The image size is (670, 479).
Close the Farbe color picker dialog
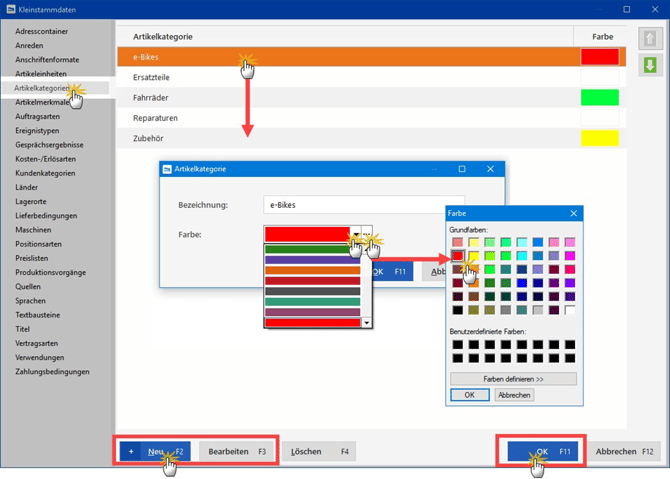pyautogui.click(x=573, y=213)
